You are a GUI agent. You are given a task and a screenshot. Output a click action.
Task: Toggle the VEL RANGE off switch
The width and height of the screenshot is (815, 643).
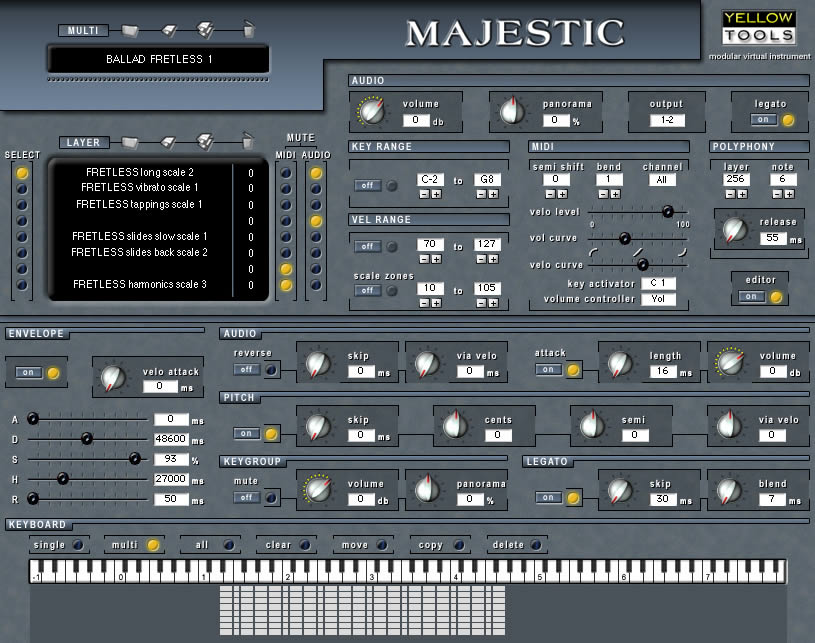coord(367,246)
